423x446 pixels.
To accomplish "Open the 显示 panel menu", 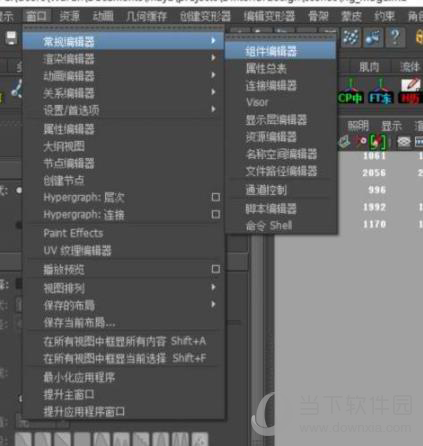I will pyautogui.click(x=391, y=126).
